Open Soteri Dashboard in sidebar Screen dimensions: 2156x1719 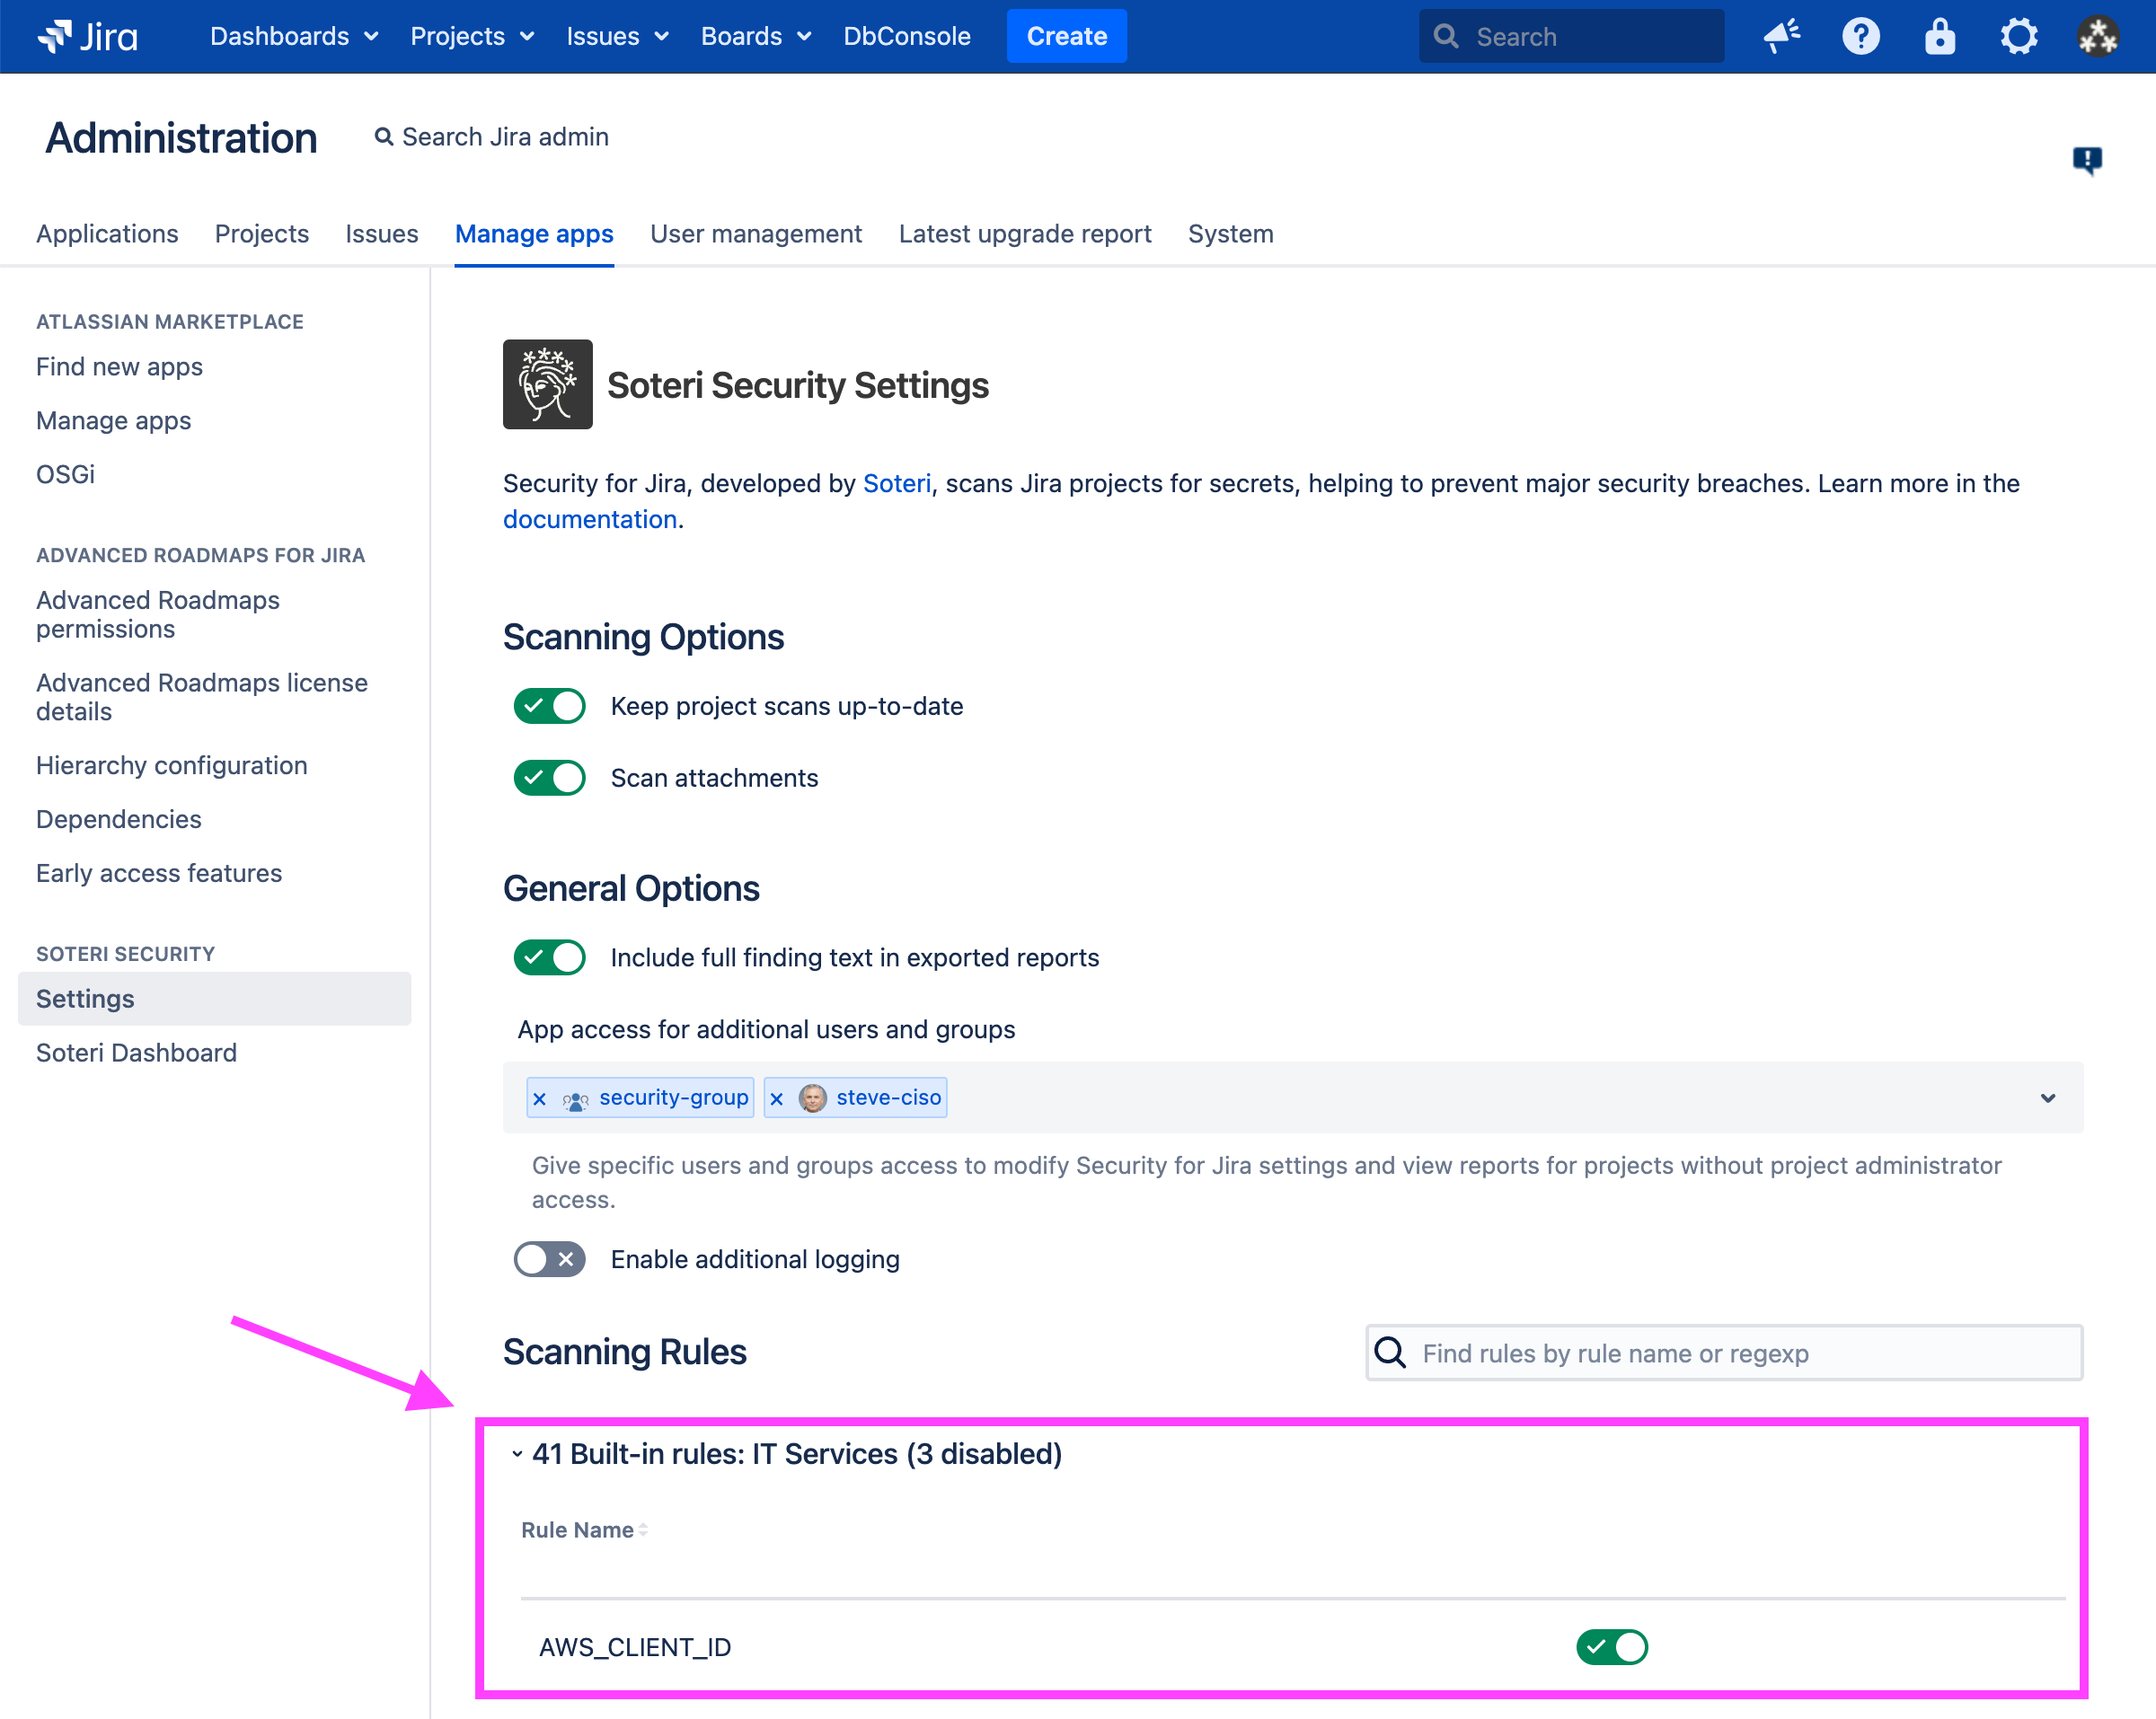pos(136,1053)
